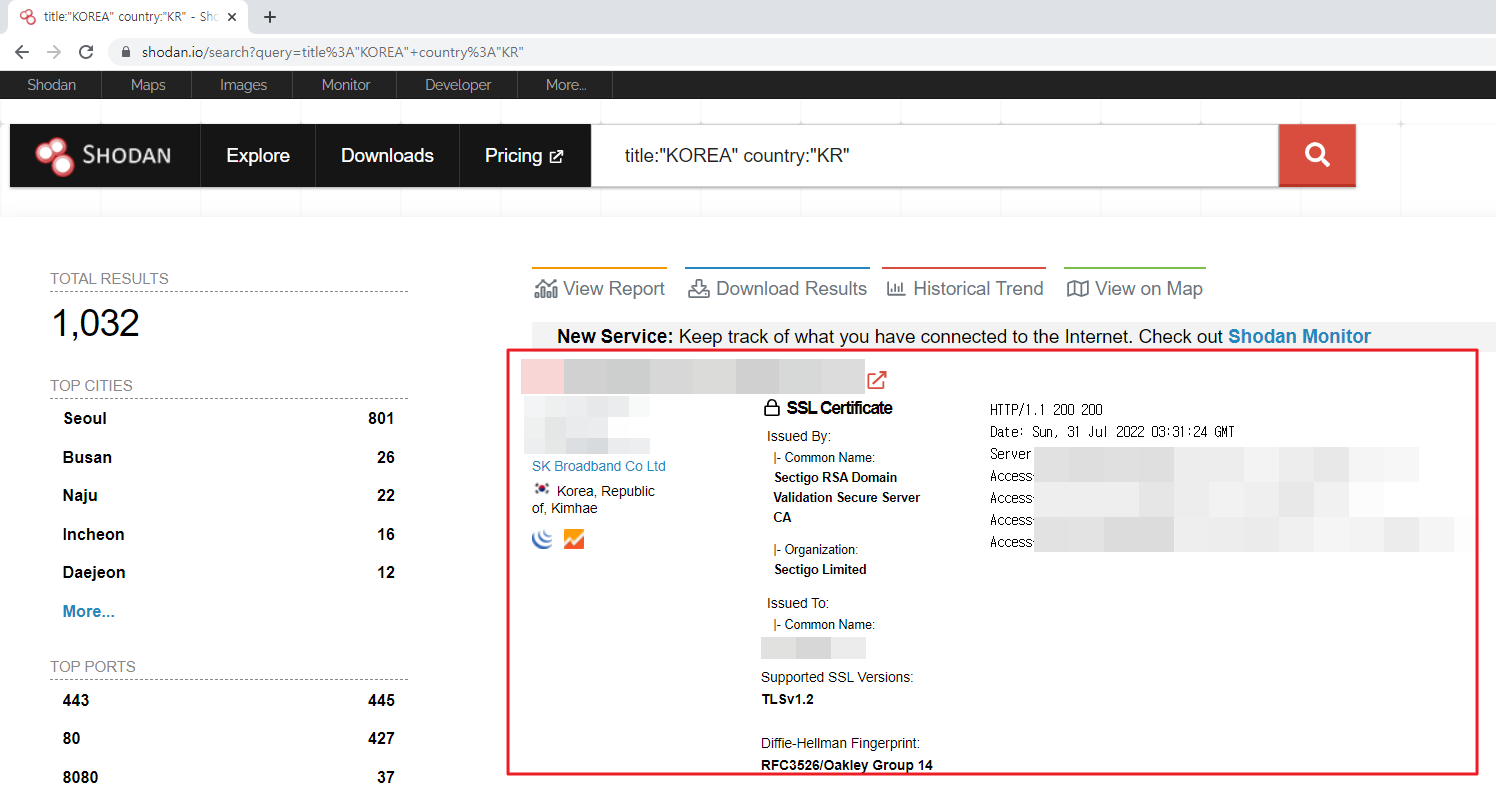The width and height of the screenshot is (1496, 789).
Task: Open View Report
Action: [x=600, y=288]
